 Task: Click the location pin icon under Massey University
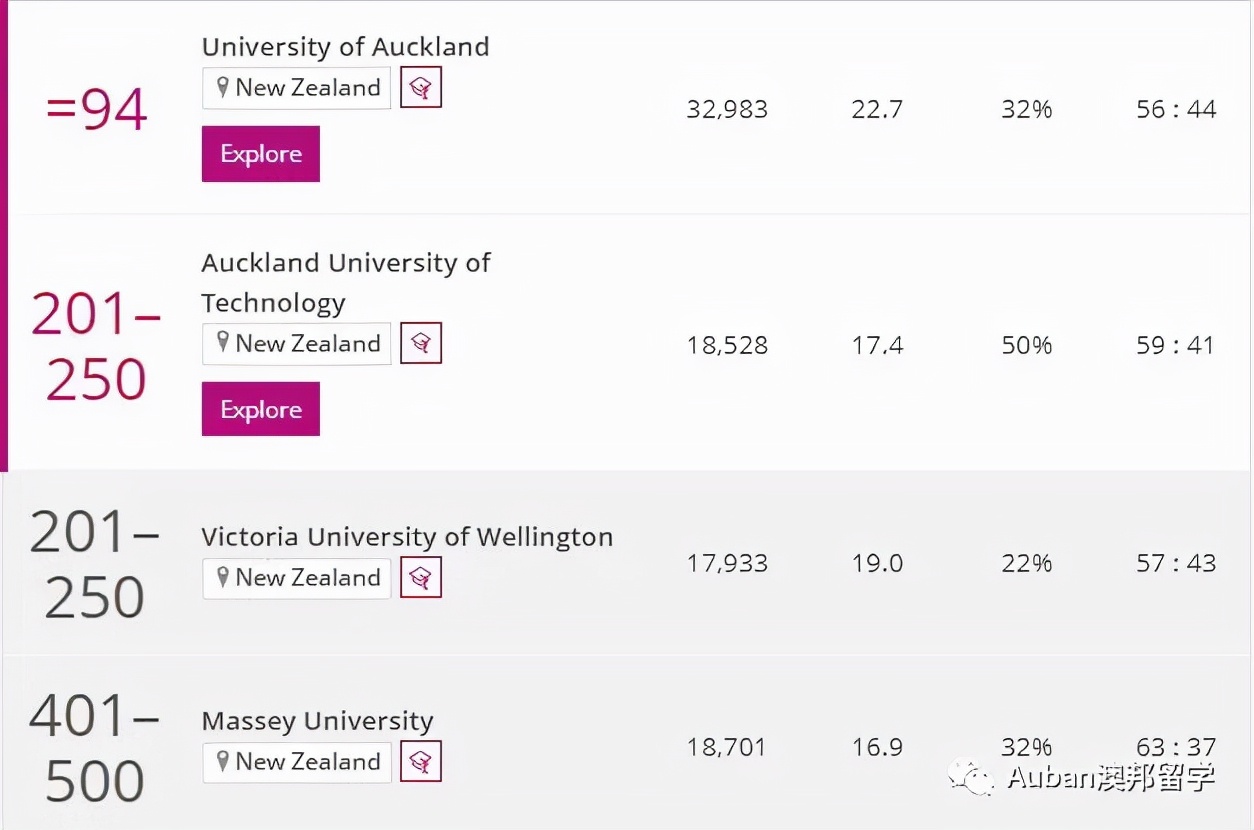[x=223, y=762]
